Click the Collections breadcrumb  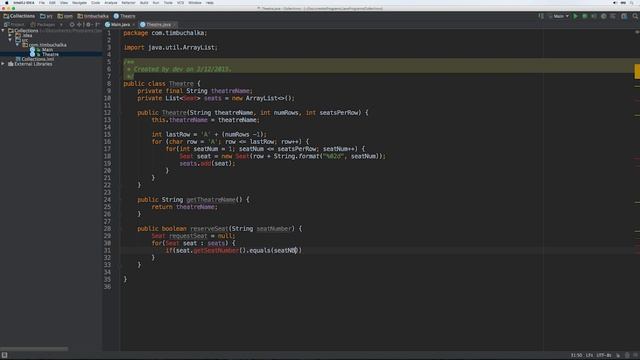pos(19,16)
